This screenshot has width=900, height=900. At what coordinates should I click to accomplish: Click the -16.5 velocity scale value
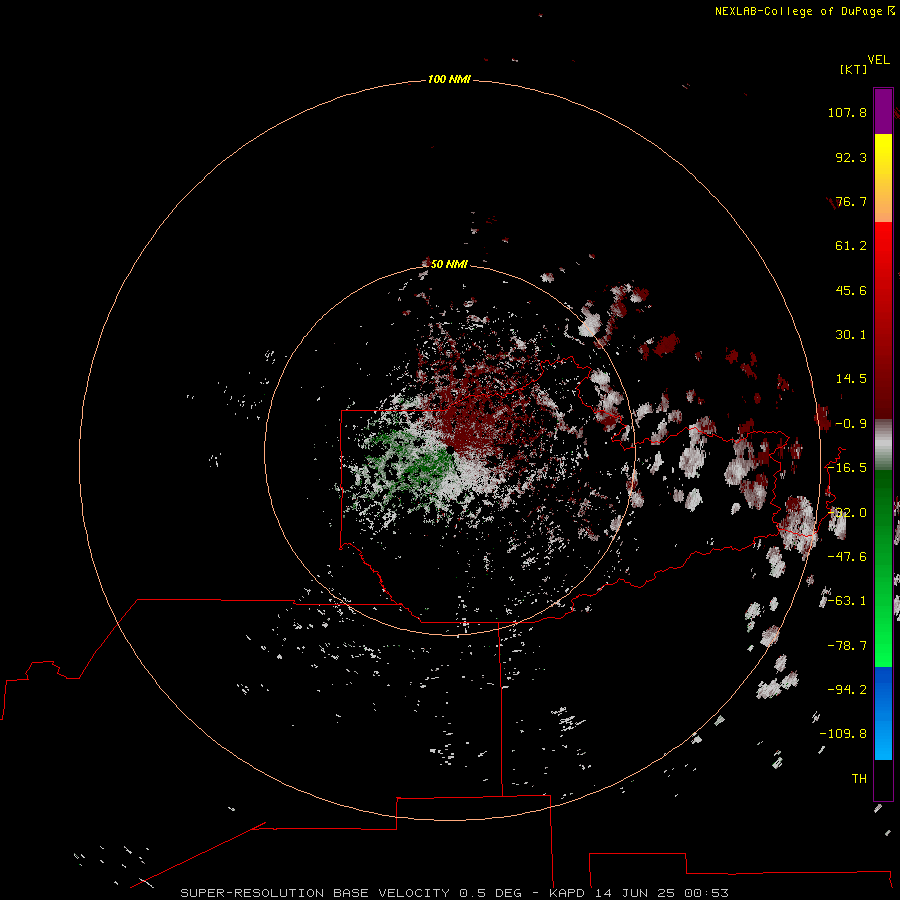click(x=847, y=468)
